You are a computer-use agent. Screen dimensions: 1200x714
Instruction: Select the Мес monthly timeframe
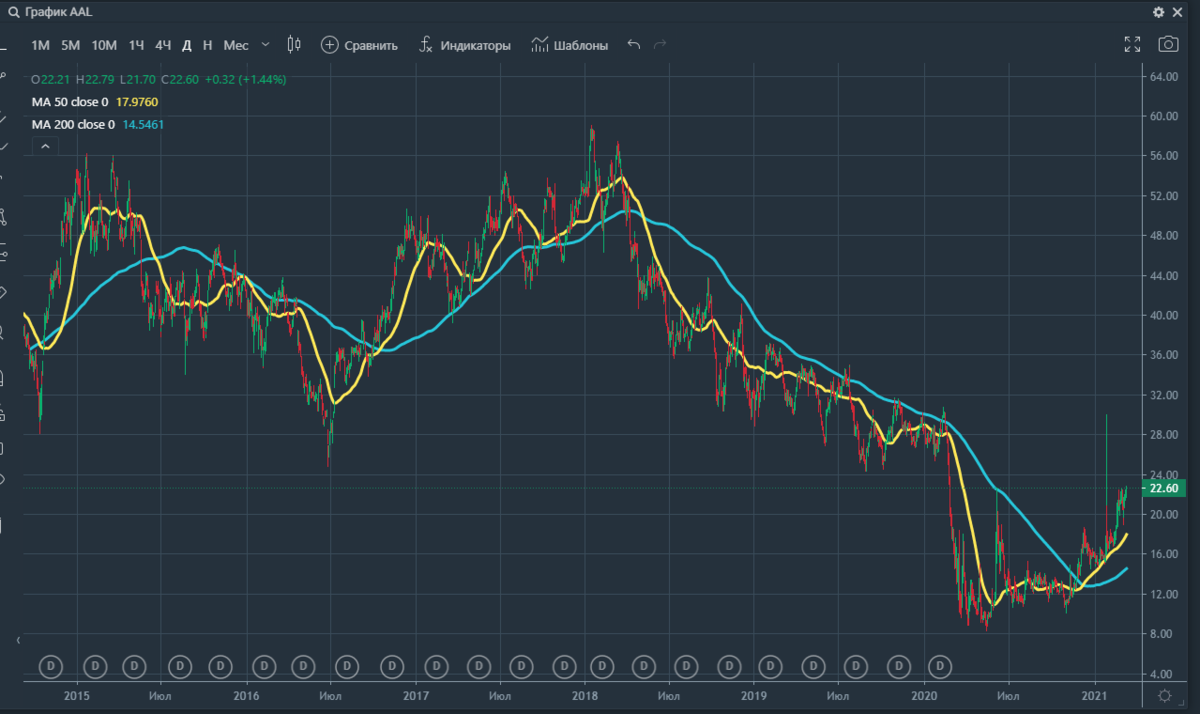click(x=236, y=45)
